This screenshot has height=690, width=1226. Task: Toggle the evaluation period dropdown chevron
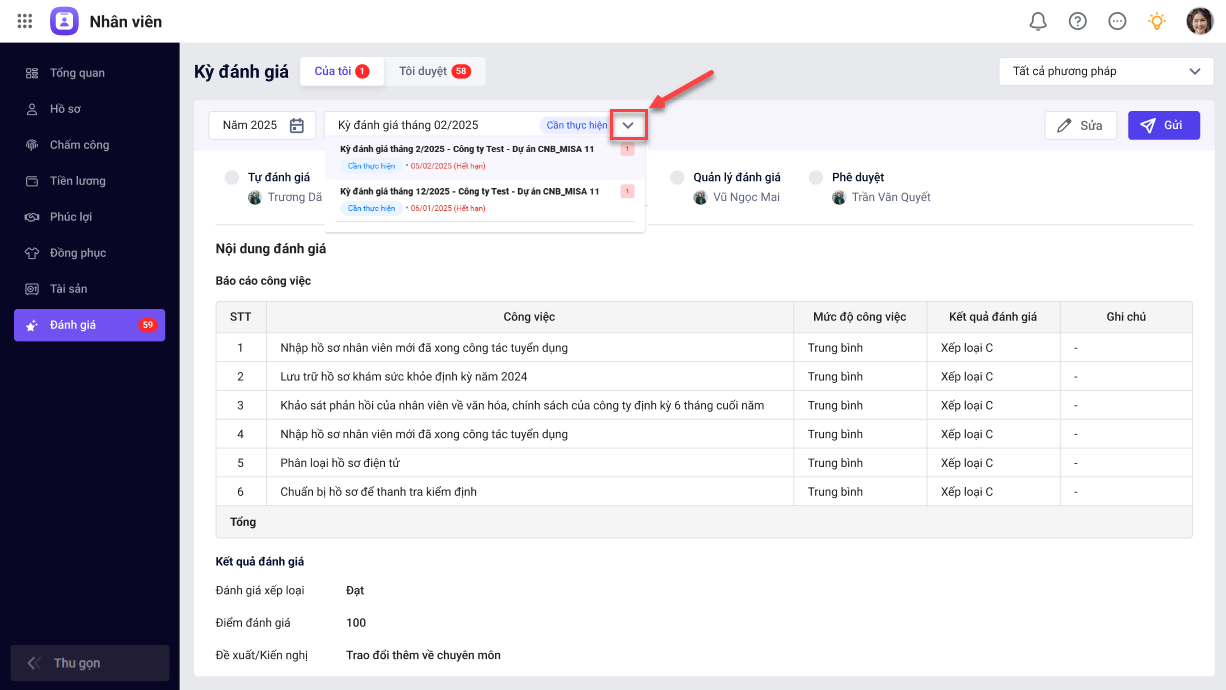[628, 125]
